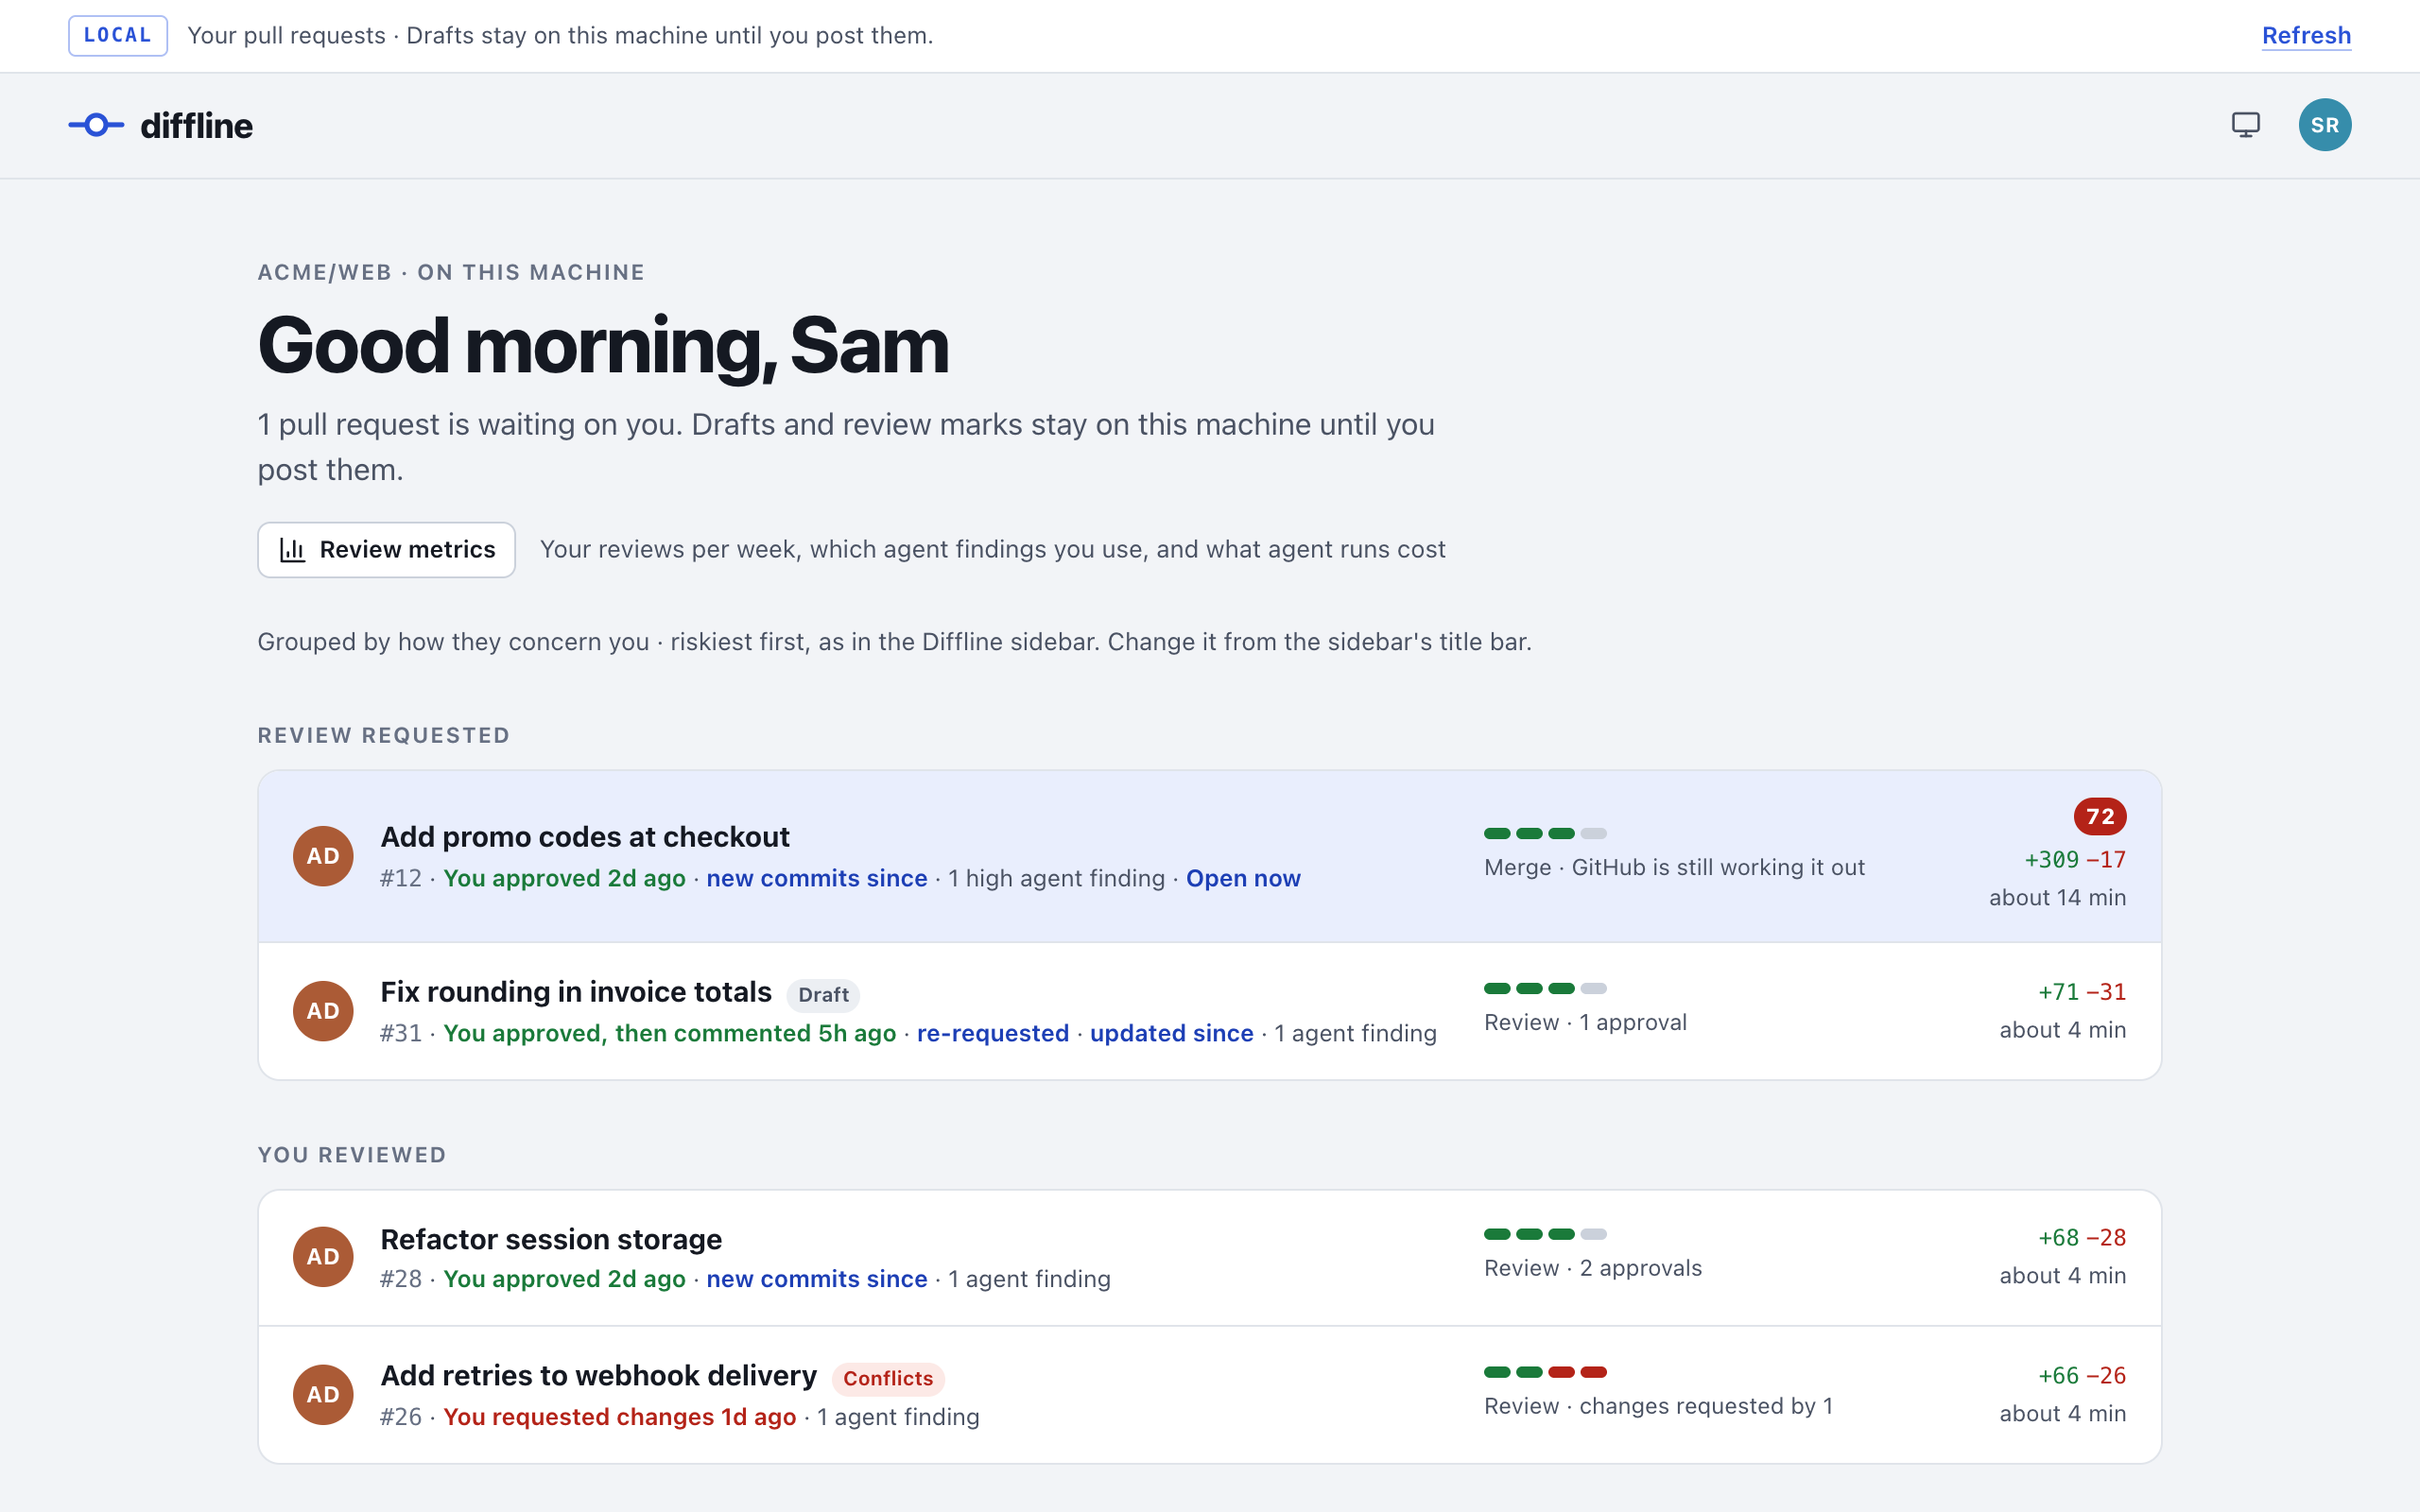Click the '+71 −31' diff stats

click(2082, 992)
